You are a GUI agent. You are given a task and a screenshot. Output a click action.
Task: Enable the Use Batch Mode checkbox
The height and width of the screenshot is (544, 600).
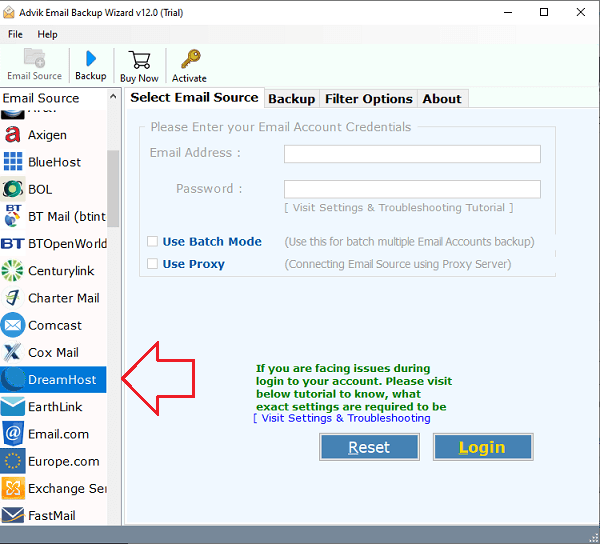(152, 241)
